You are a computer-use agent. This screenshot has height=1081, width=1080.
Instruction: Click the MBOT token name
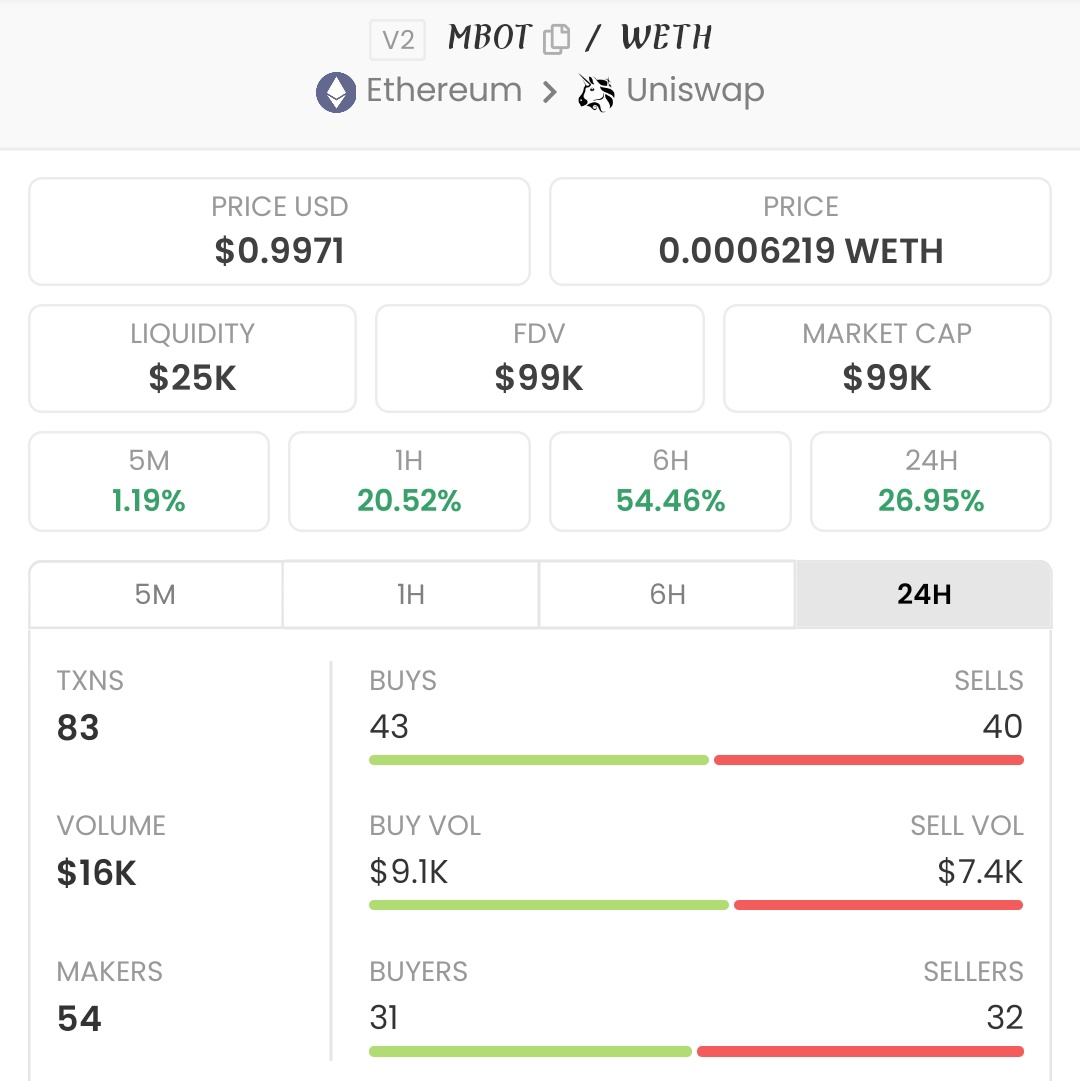[489, 38]
